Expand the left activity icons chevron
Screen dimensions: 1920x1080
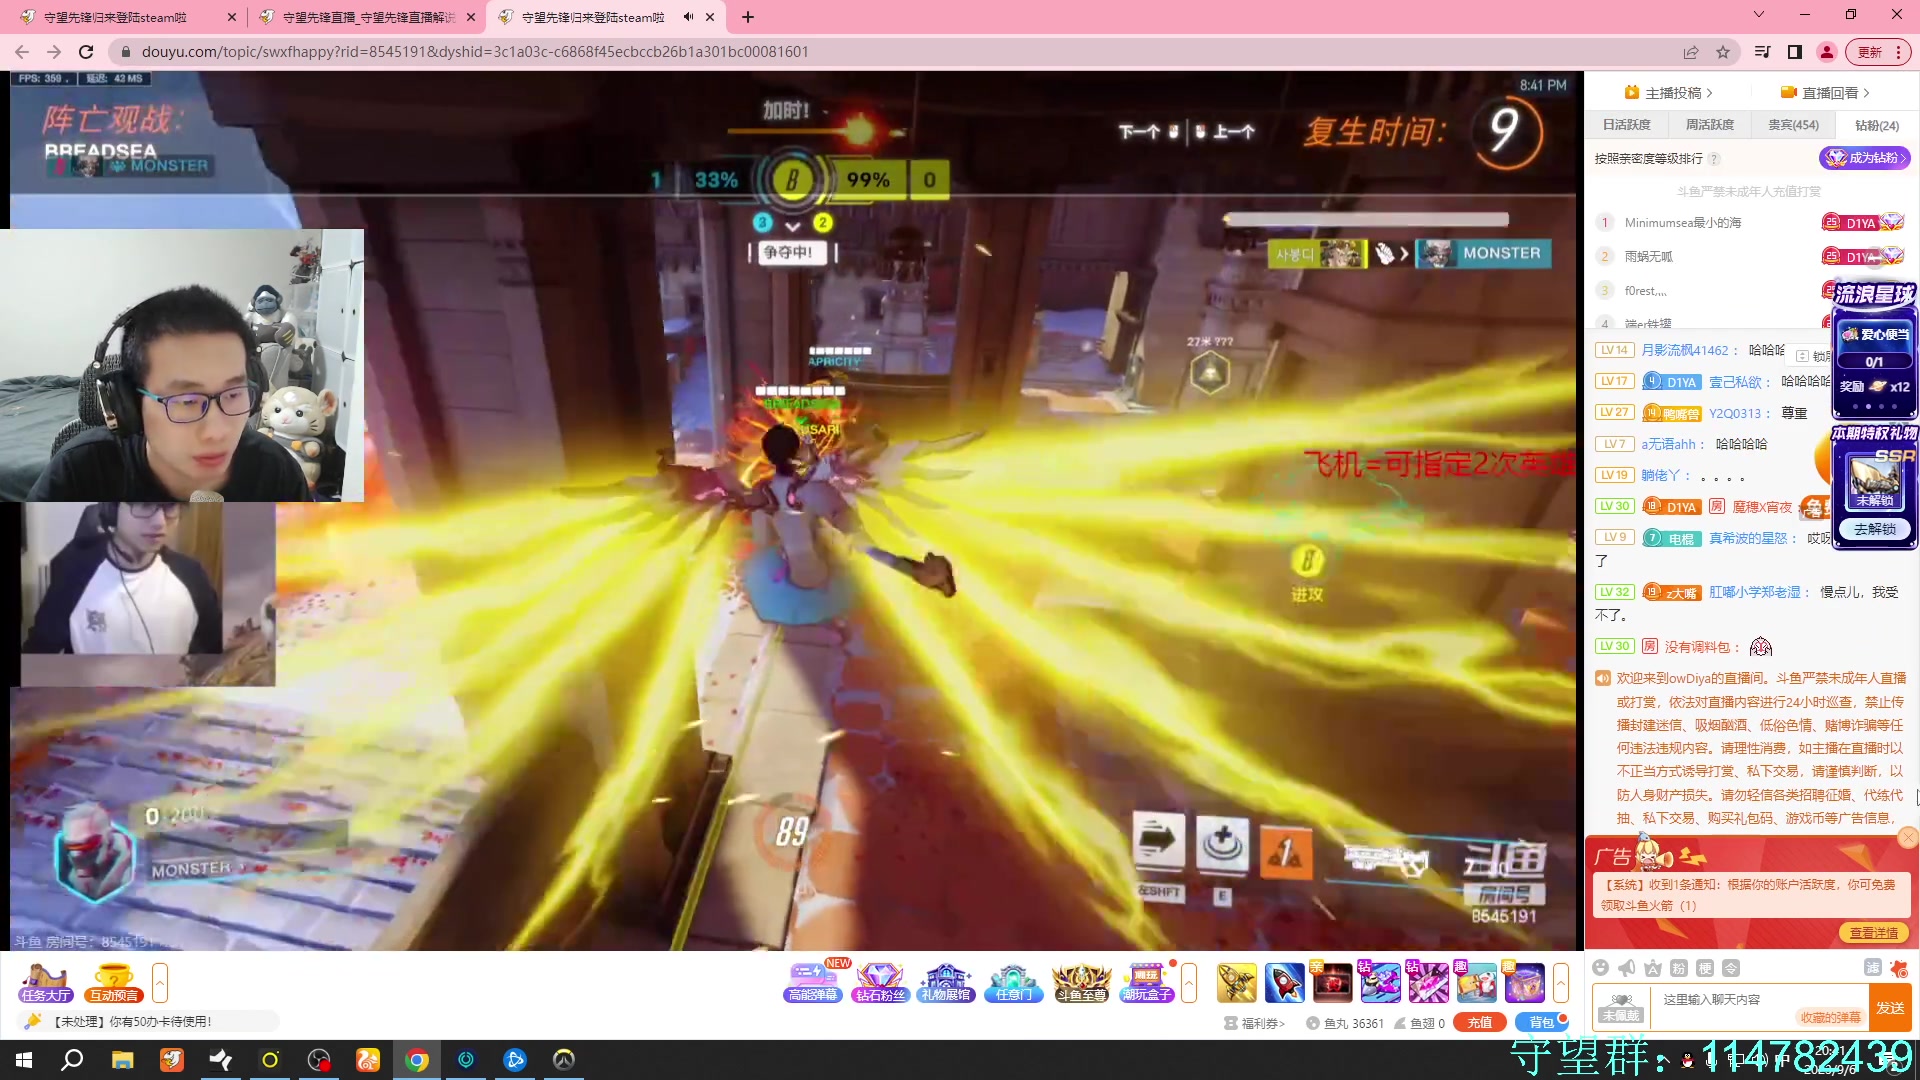160,983
